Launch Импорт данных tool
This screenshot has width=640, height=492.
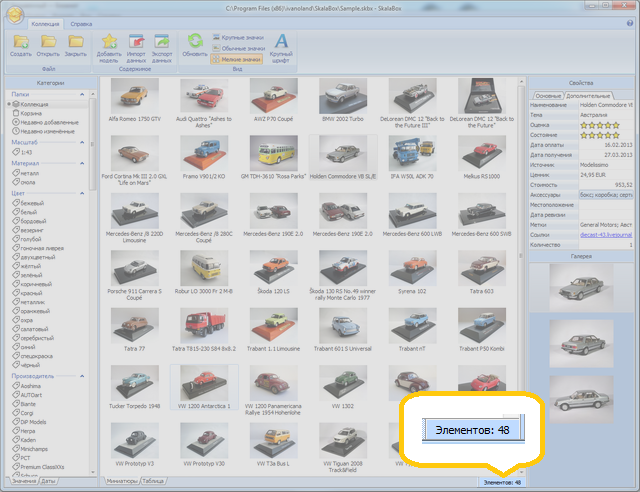136,49
